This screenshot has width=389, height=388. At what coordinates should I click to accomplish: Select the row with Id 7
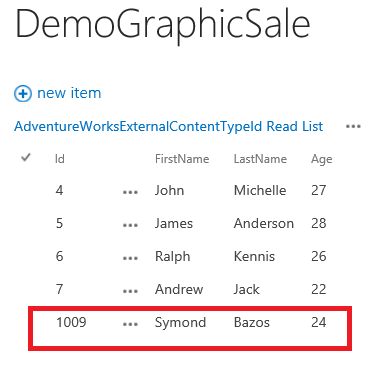190,289
